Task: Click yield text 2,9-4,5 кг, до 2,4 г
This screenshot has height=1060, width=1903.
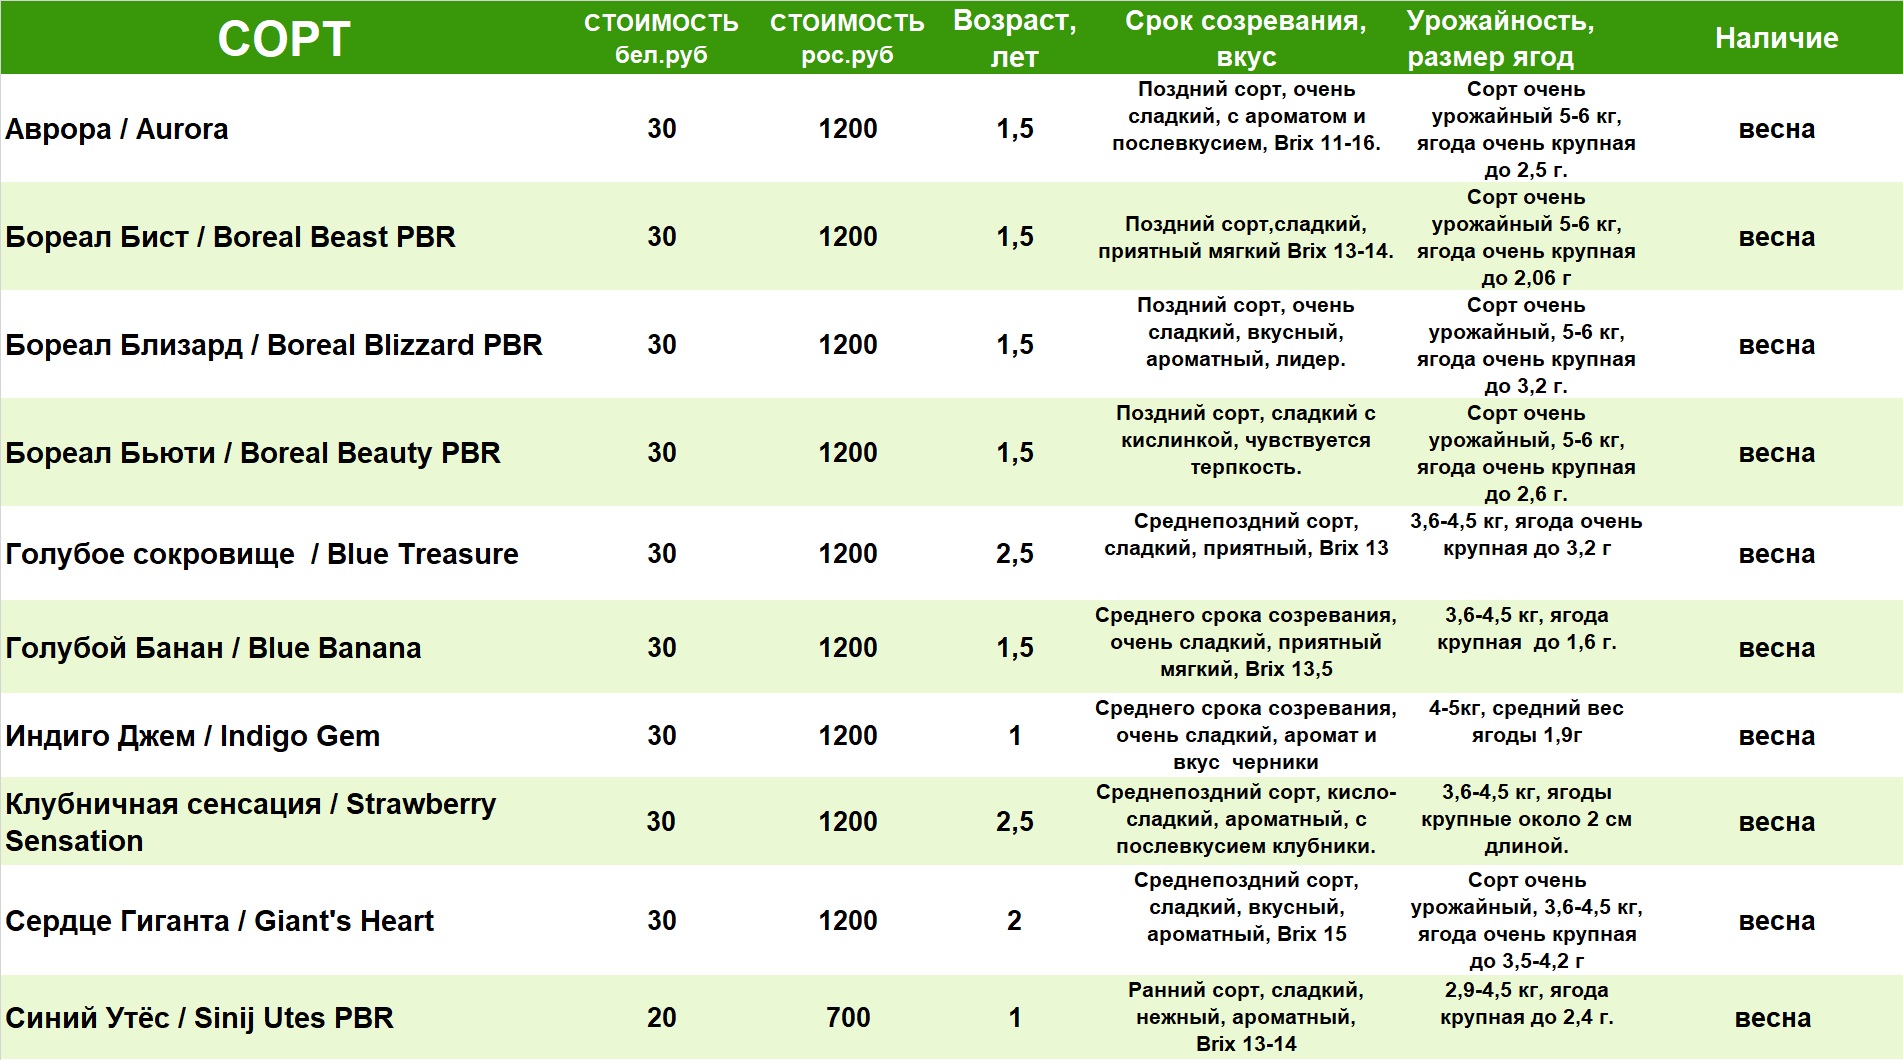Action: click(x=1526, y=1004)
